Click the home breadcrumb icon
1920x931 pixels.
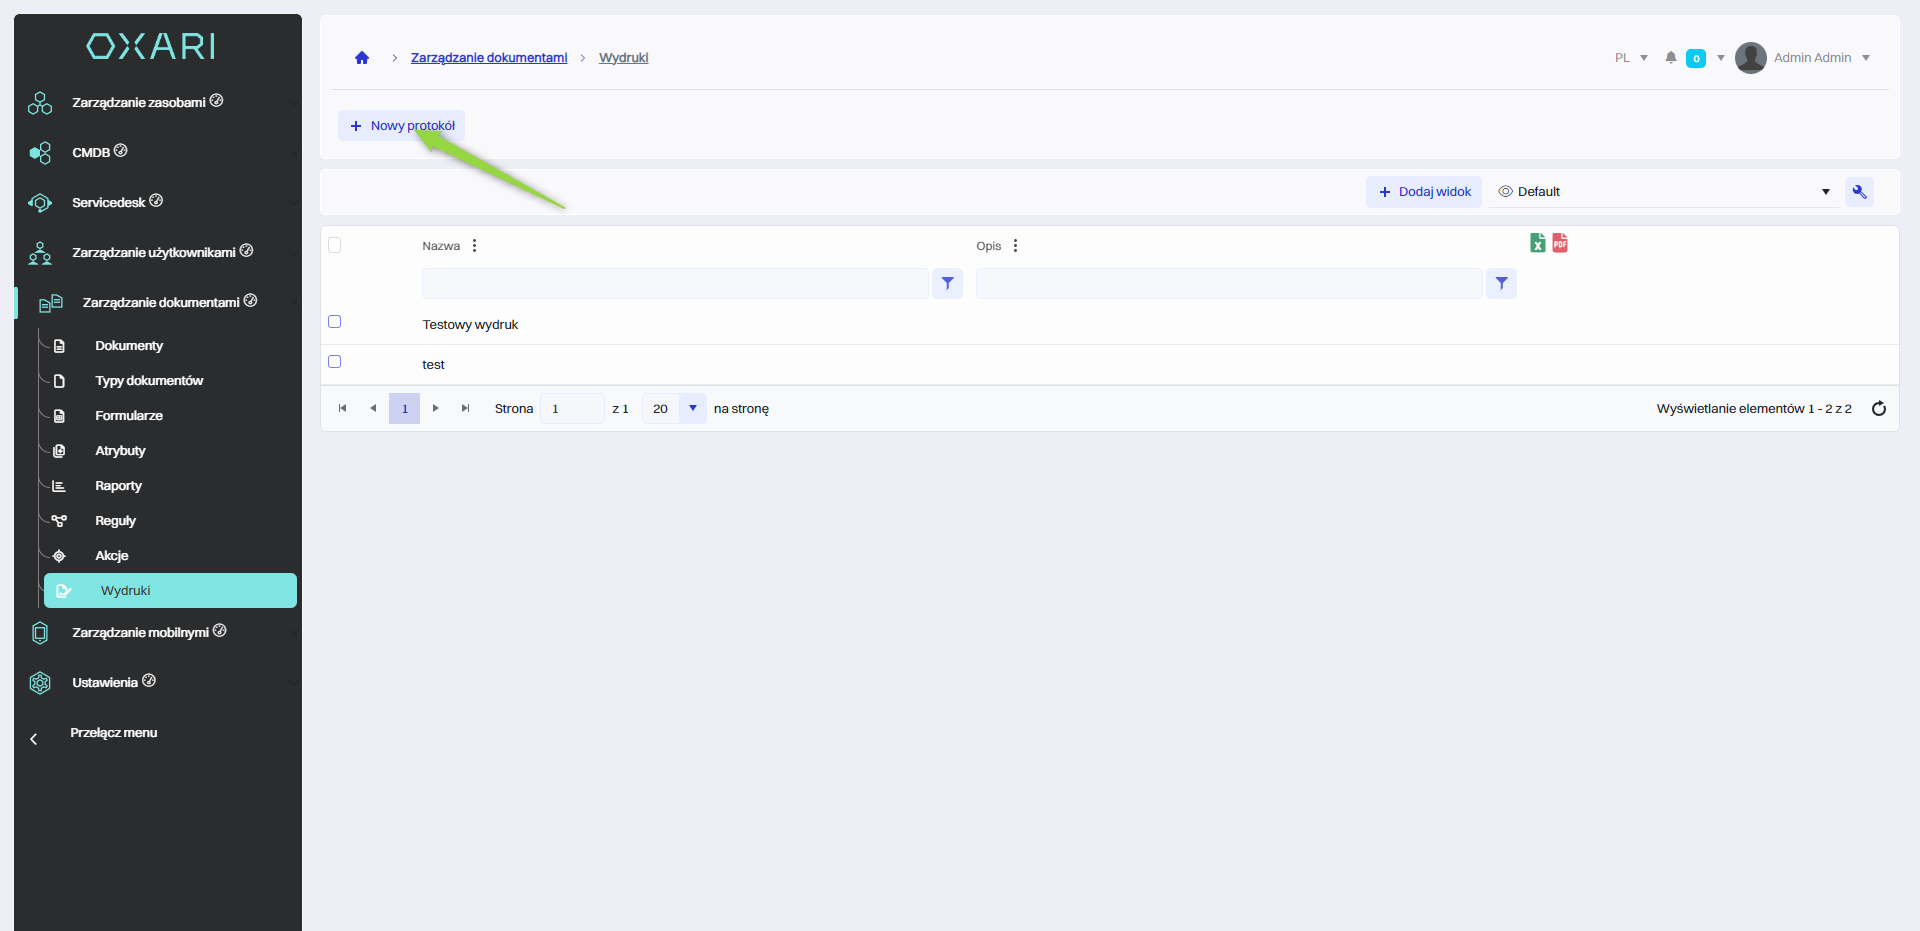(x=362, y=58)
